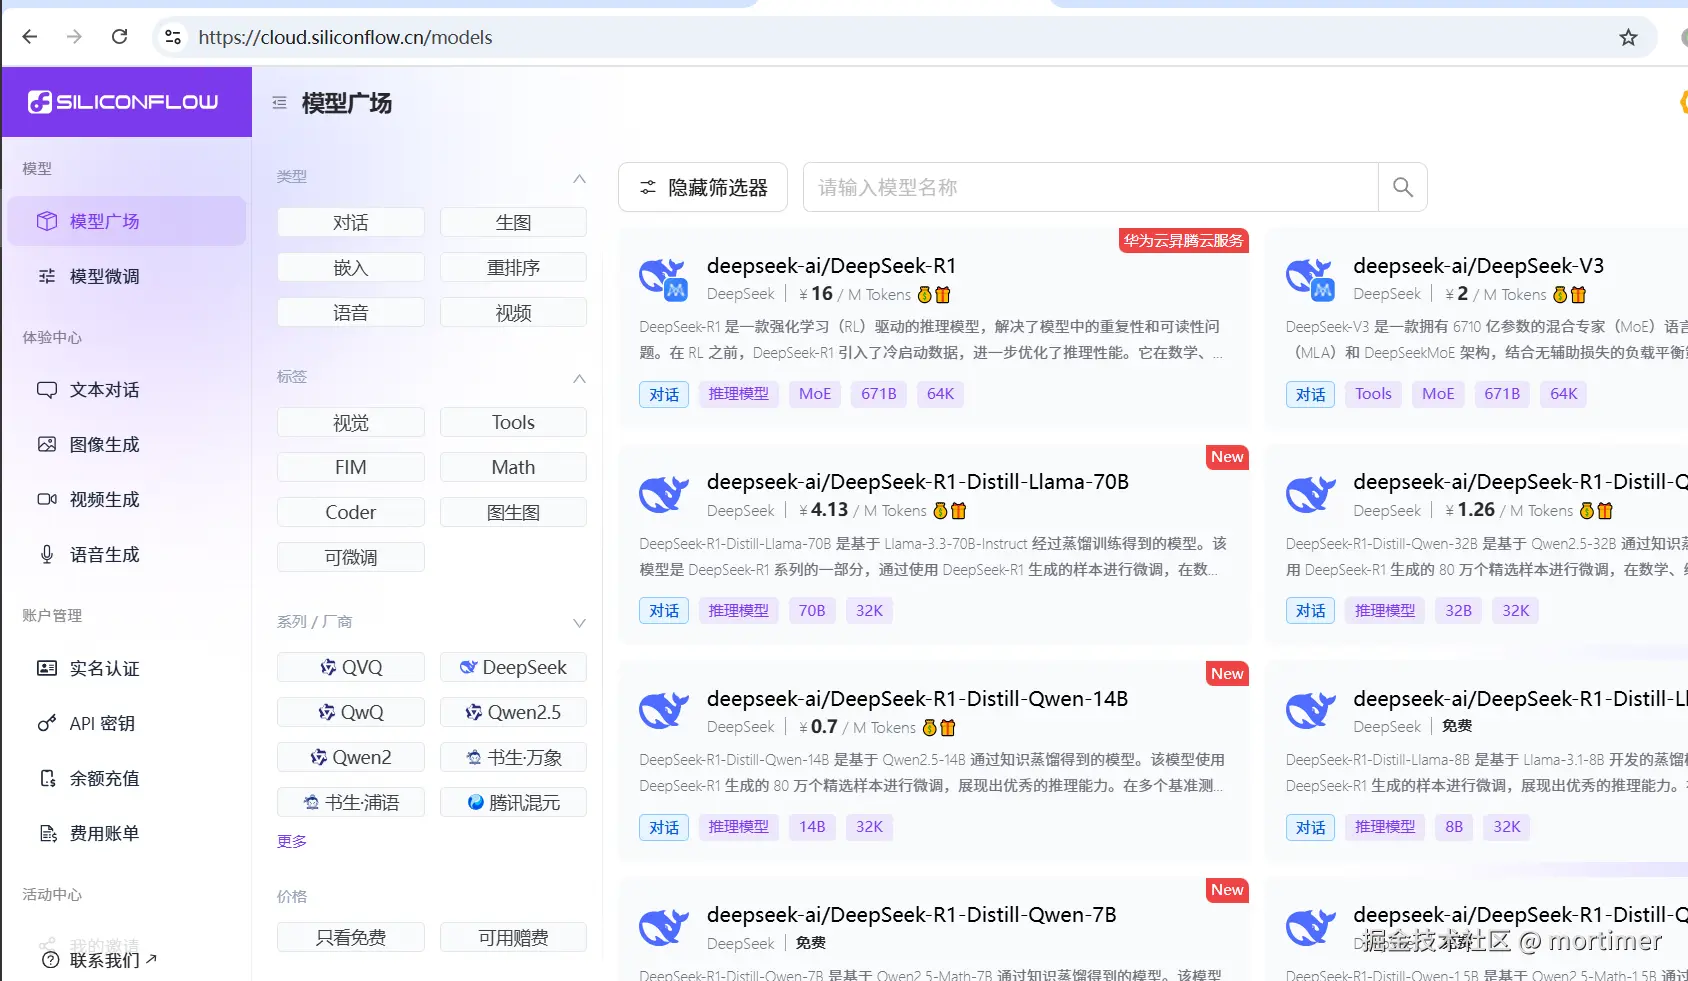Click the browser forward arrow
The height and width of the screenshot is (981, 1688).
(x=74, y=37)
